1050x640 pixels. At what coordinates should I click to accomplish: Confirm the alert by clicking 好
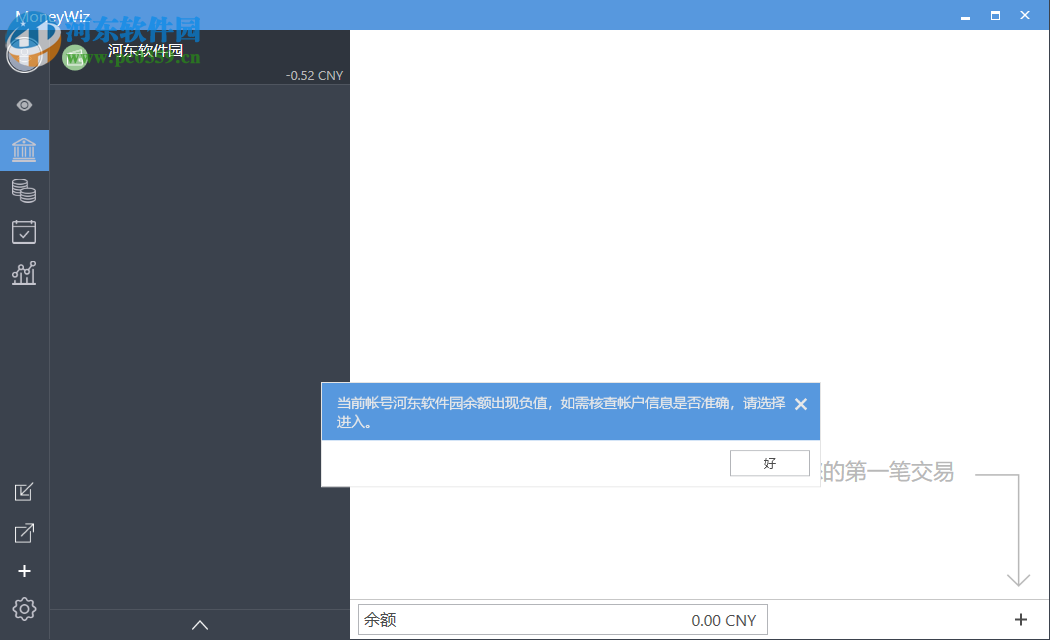pyautogui.click(x=769, y=462)
